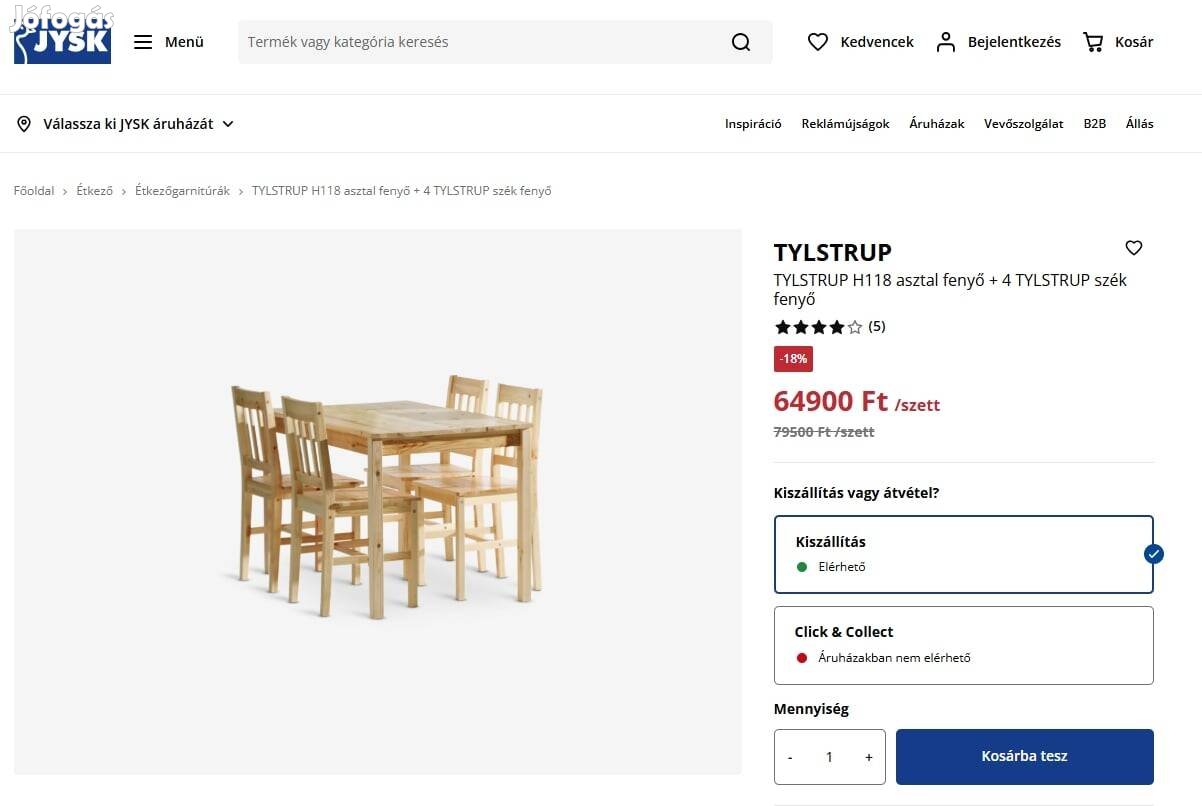This screenshot has width=1202, height=806.
Task: Choose the Click & Collect option
Action: point(963,645)
